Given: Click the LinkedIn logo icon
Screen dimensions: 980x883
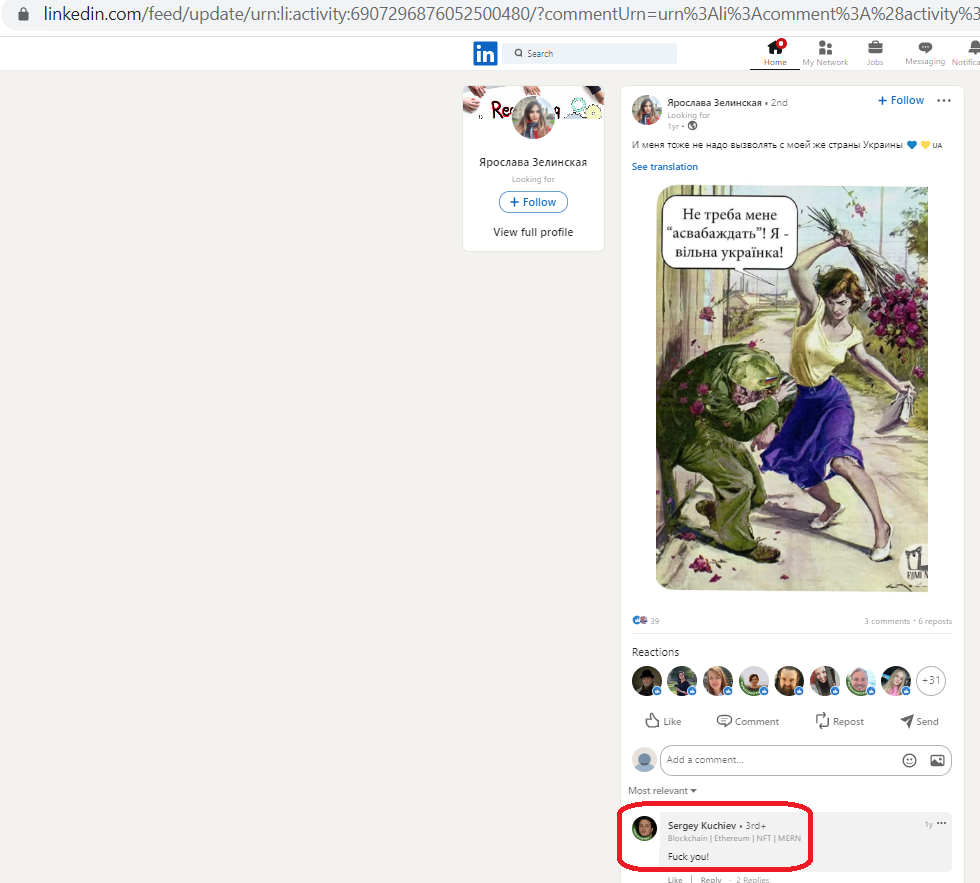Looking at the screenshot, I should 485,54.
